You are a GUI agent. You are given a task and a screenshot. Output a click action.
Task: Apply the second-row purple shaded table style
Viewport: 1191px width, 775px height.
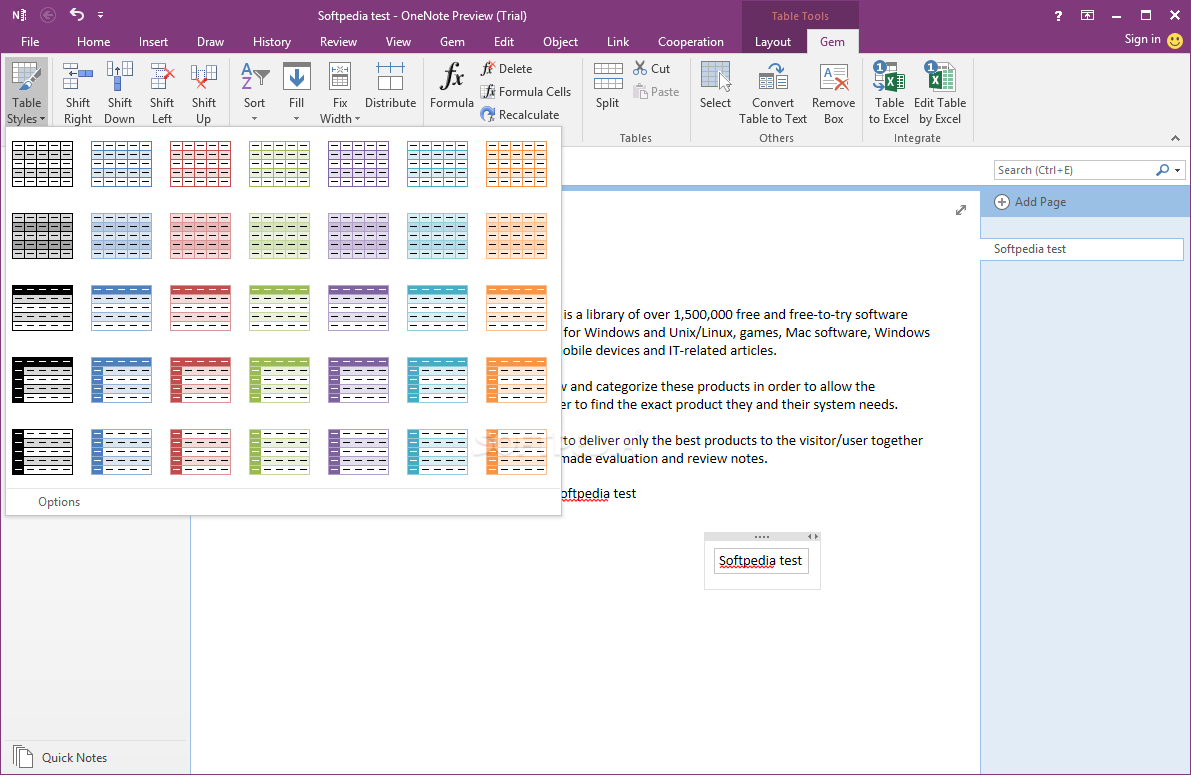(359, 236)
